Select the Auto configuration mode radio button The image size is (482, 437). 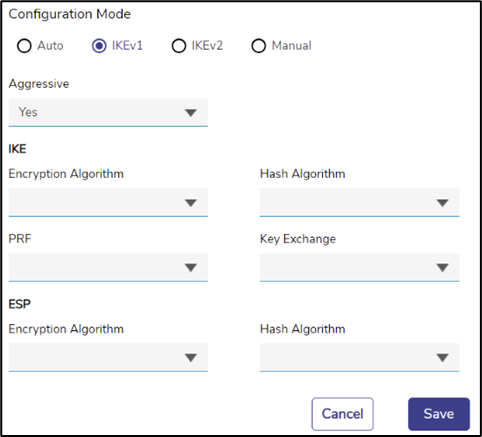pyautogui.click(x=24, y=46)
